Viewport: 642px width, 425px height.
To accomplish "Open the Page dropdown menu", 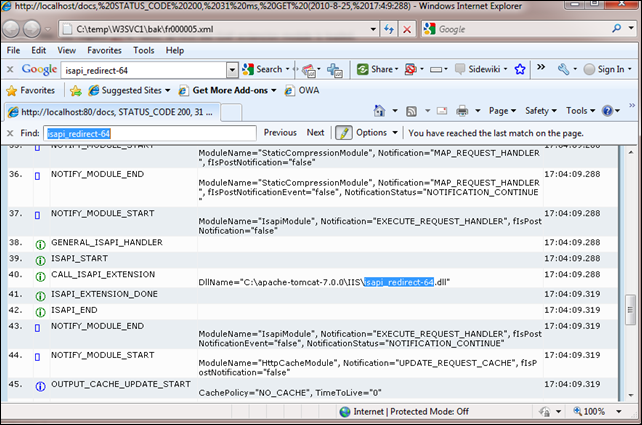I will point(502,111).
